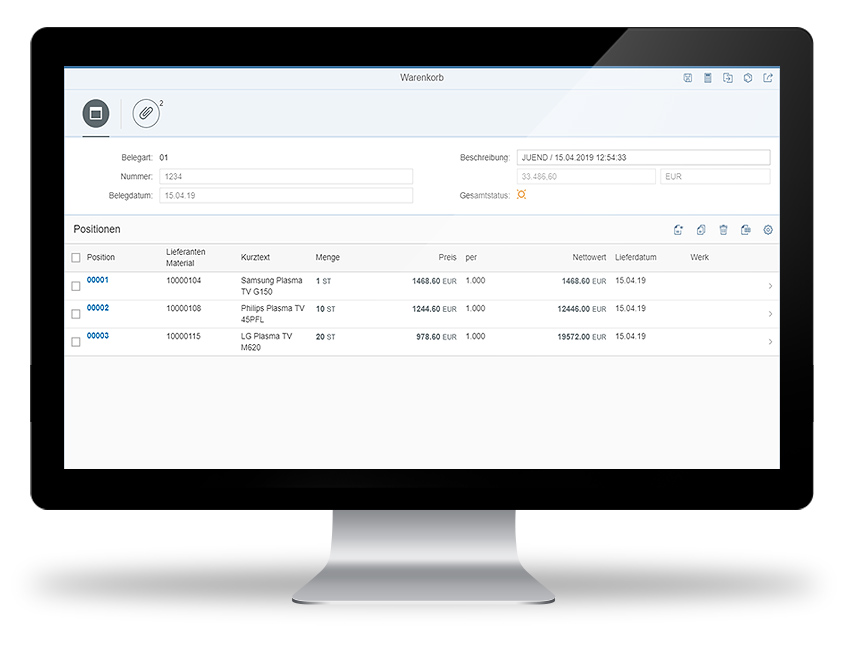
Task: Click the net value 12446.00 EUR
Action: [582, 308]
